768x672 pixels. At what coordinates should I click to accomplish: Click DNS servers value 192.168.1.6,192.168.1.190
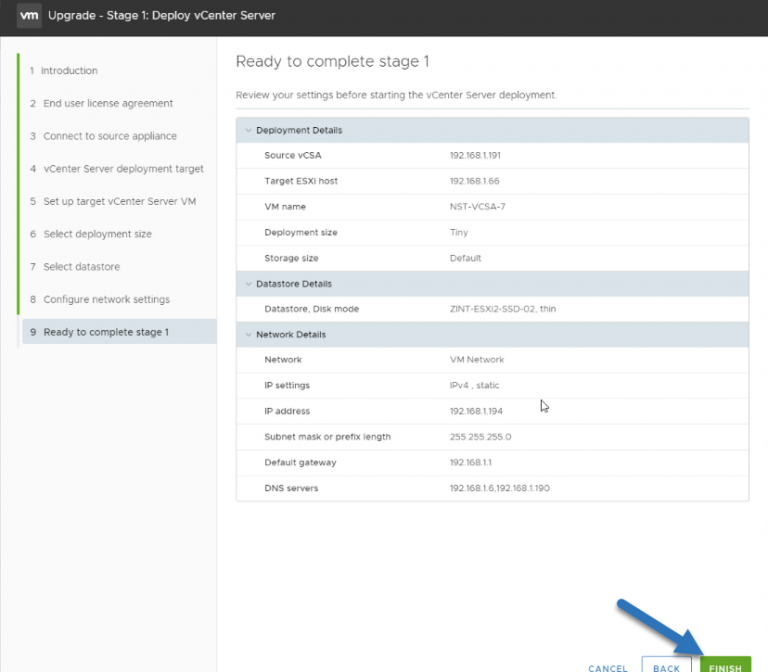[x=500, y=488]
